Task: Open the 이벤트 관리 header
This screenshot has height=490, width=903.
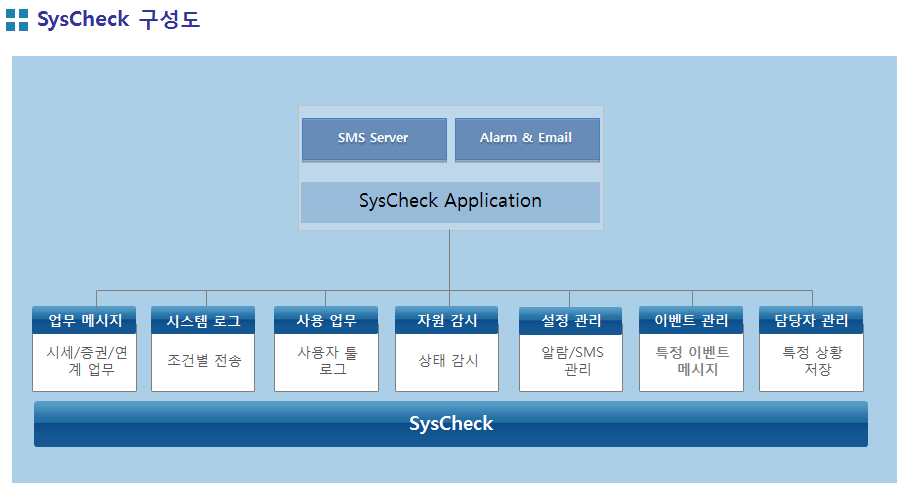Action: (x=691, y=320)
